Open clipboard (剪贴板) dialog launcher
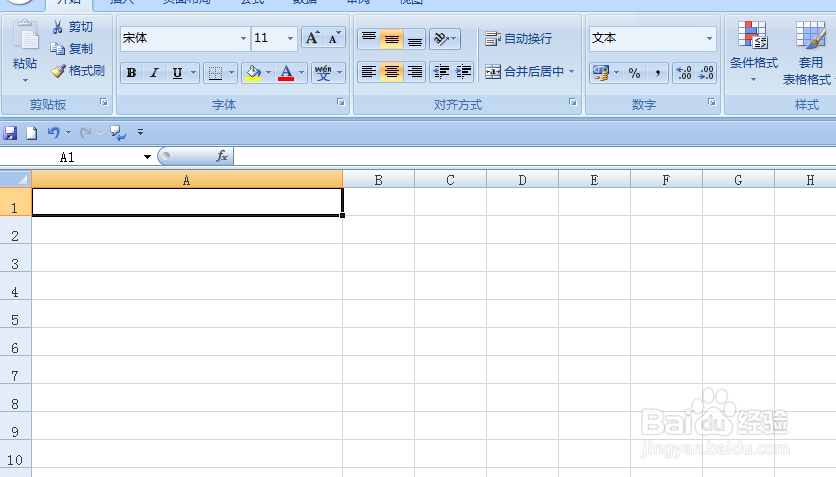This screenshot has width=836, height=477. pos(104,102)
